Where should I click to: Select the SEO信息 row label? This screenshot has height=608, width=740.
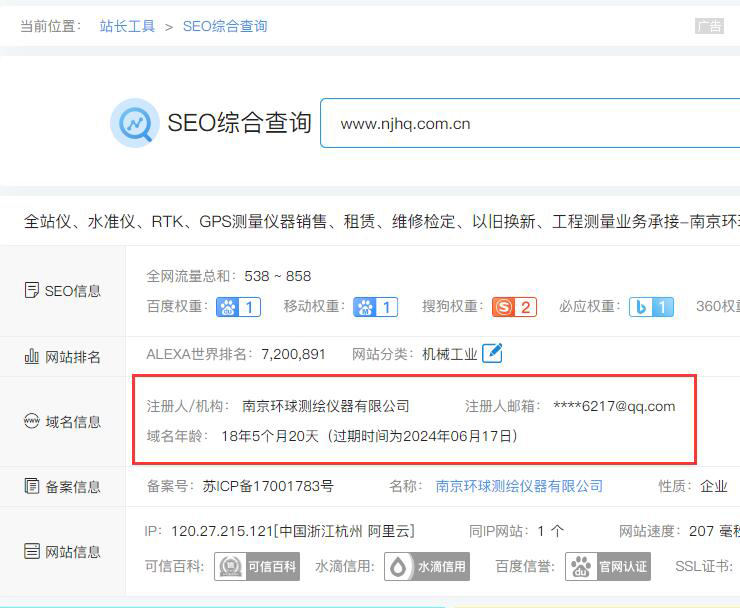(62, 291)
